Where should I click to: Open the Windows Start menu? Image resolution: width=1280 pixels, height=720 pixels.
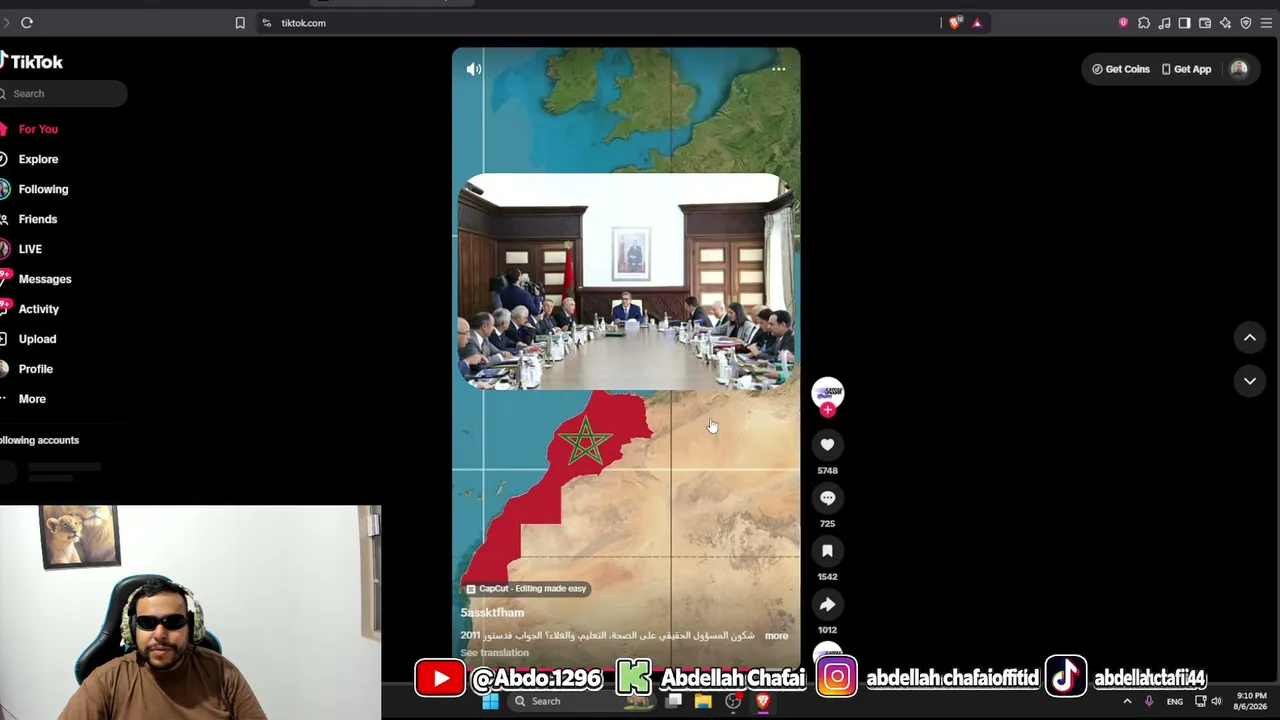pyautogui.click(x=490, y=701)
